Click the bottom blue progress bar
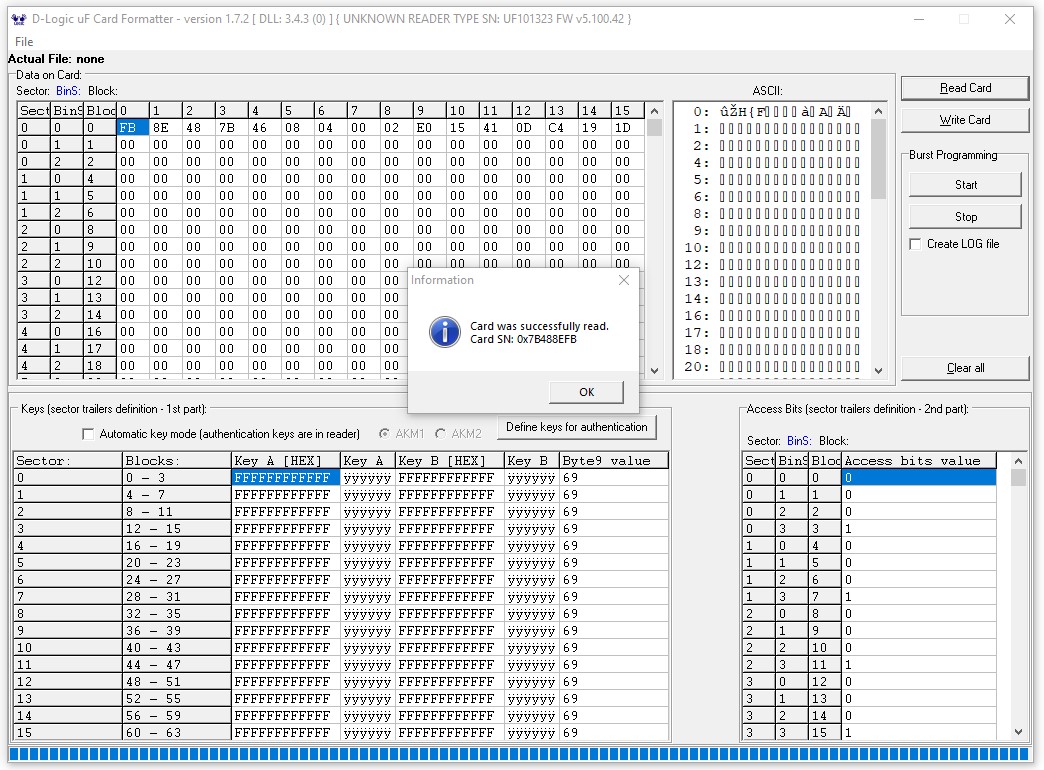 point(520,754)
